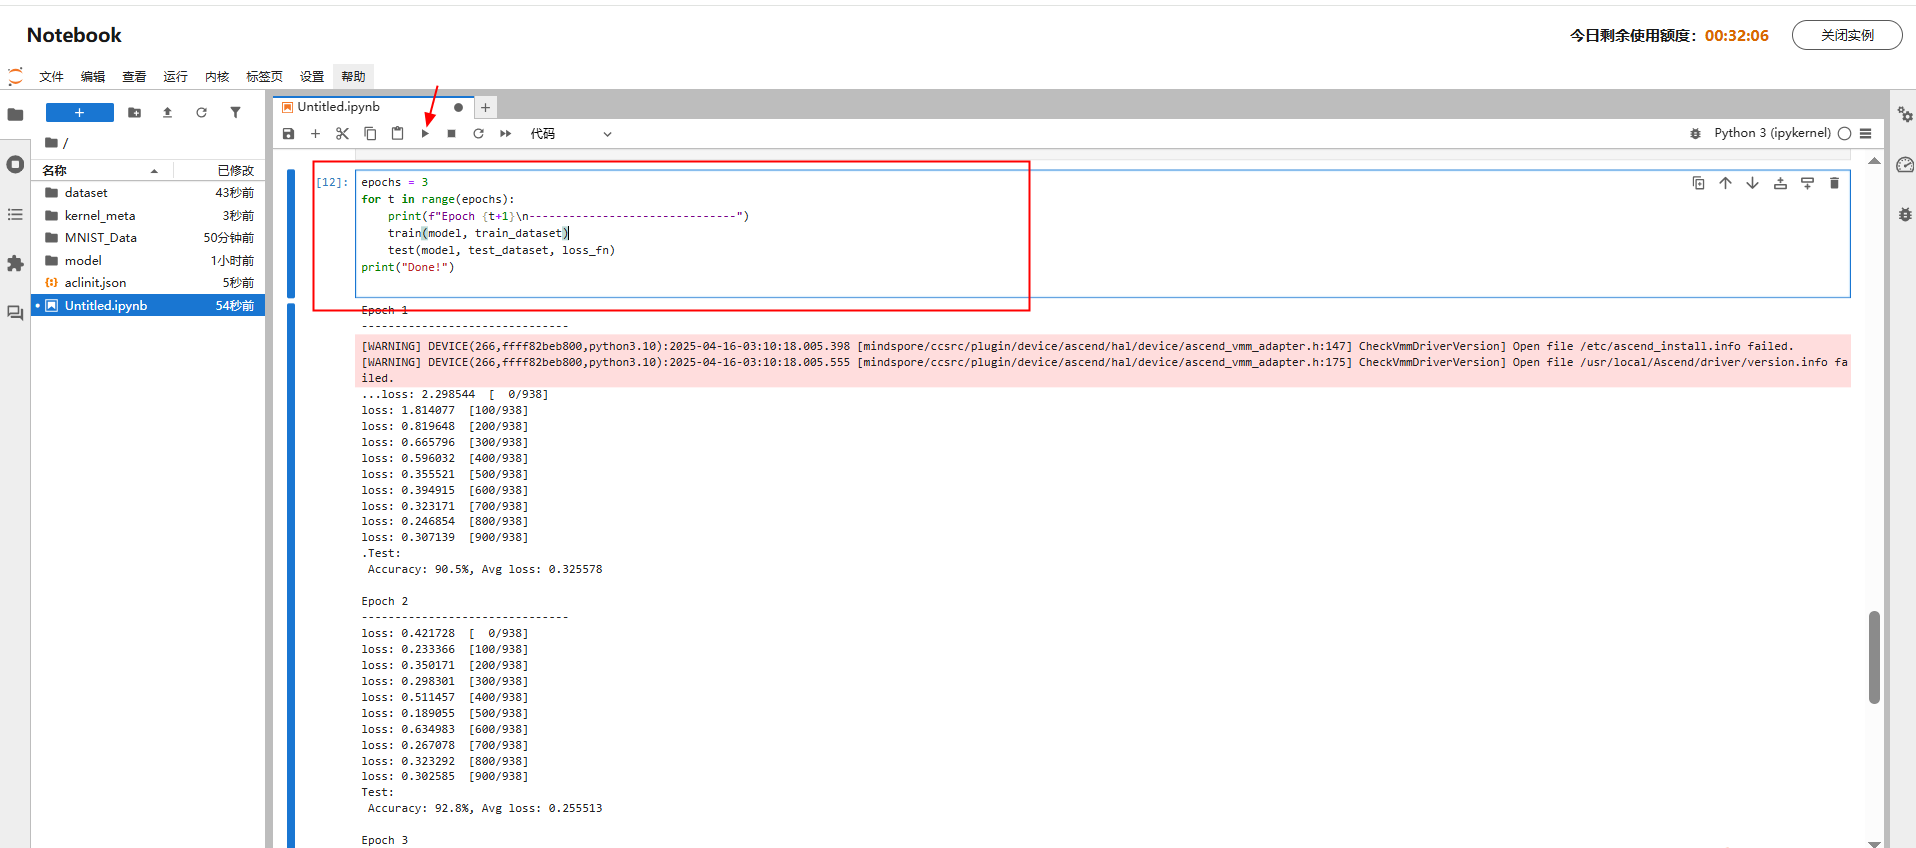Select the model folder

(148, 261)
